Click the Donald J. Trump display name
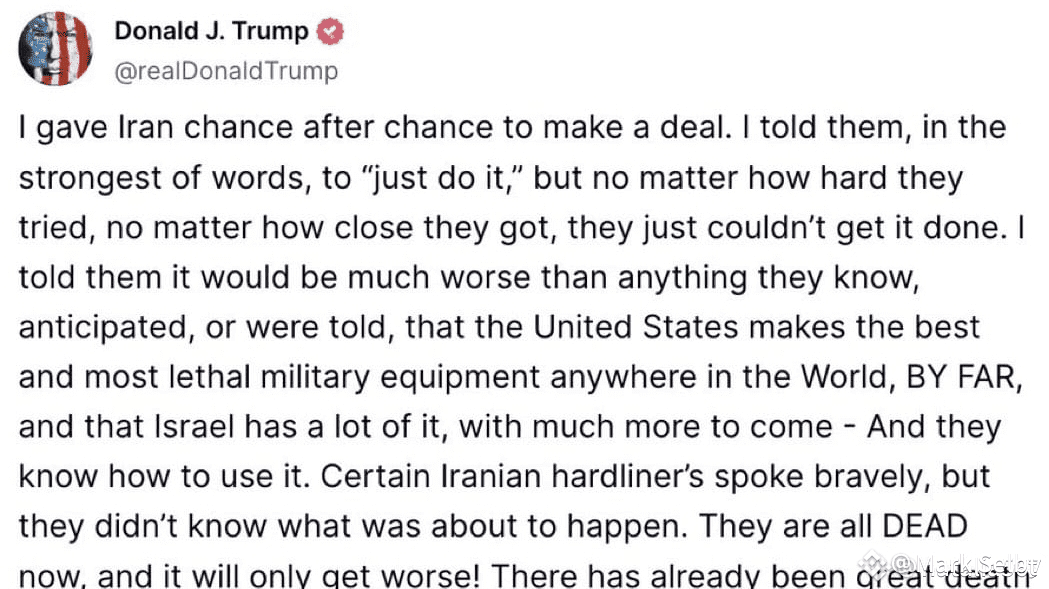This screenshot has width=1049, height=589. (x=211, y=31)
